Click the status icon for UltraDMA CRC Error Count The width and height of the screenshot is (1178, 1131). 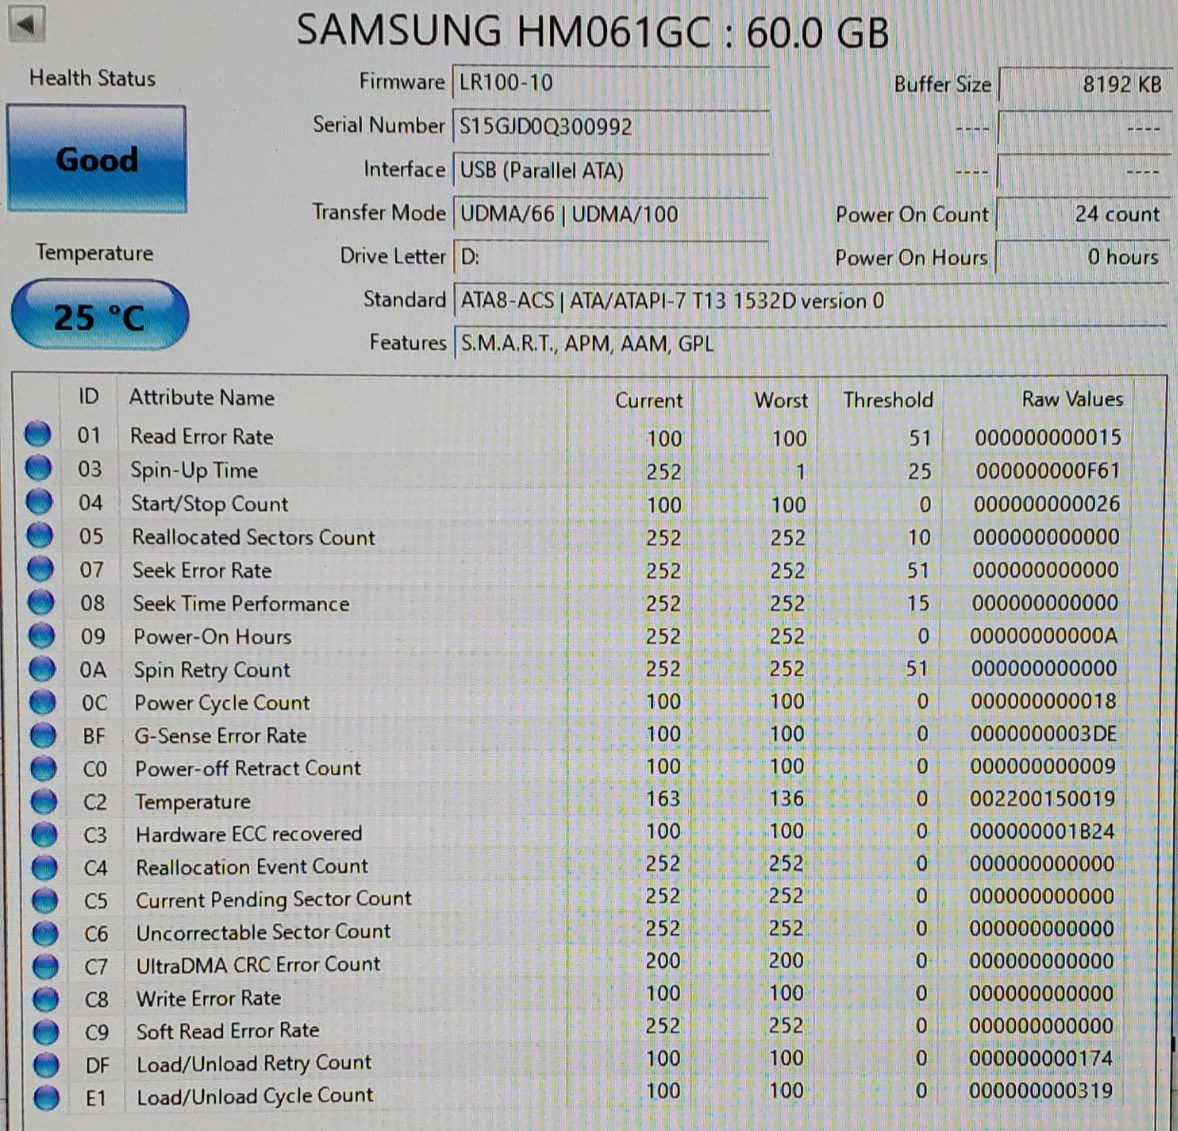click(x=46, y=966)
